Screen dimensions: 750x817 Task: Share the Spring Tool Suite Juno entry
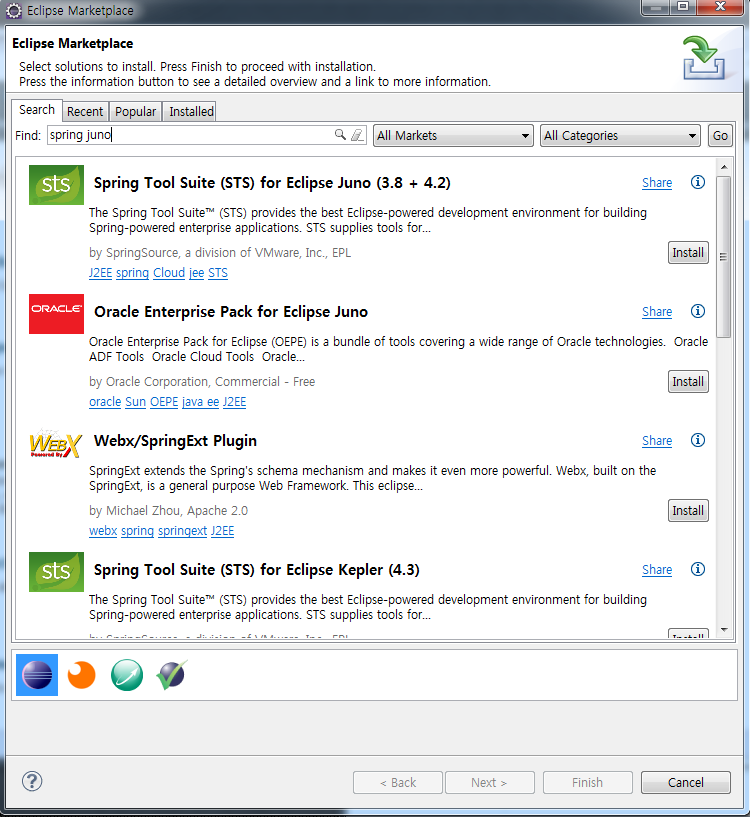657,183
